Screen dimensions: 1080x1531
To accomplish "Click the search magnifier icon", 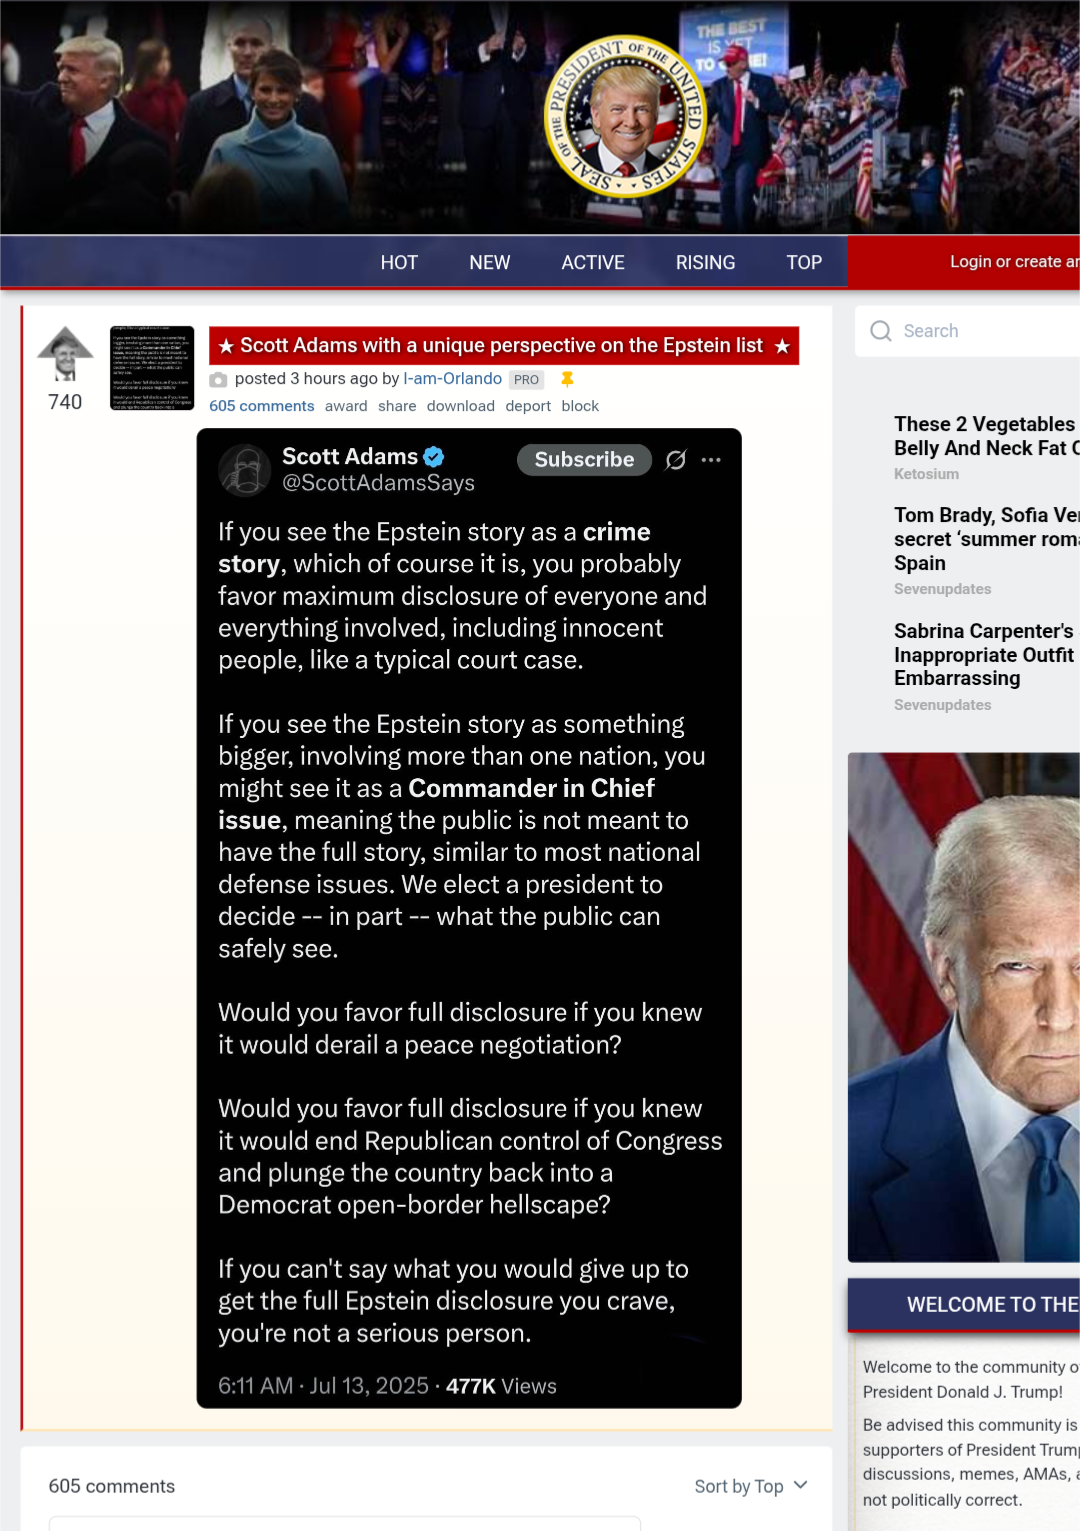I will (881, 331).
